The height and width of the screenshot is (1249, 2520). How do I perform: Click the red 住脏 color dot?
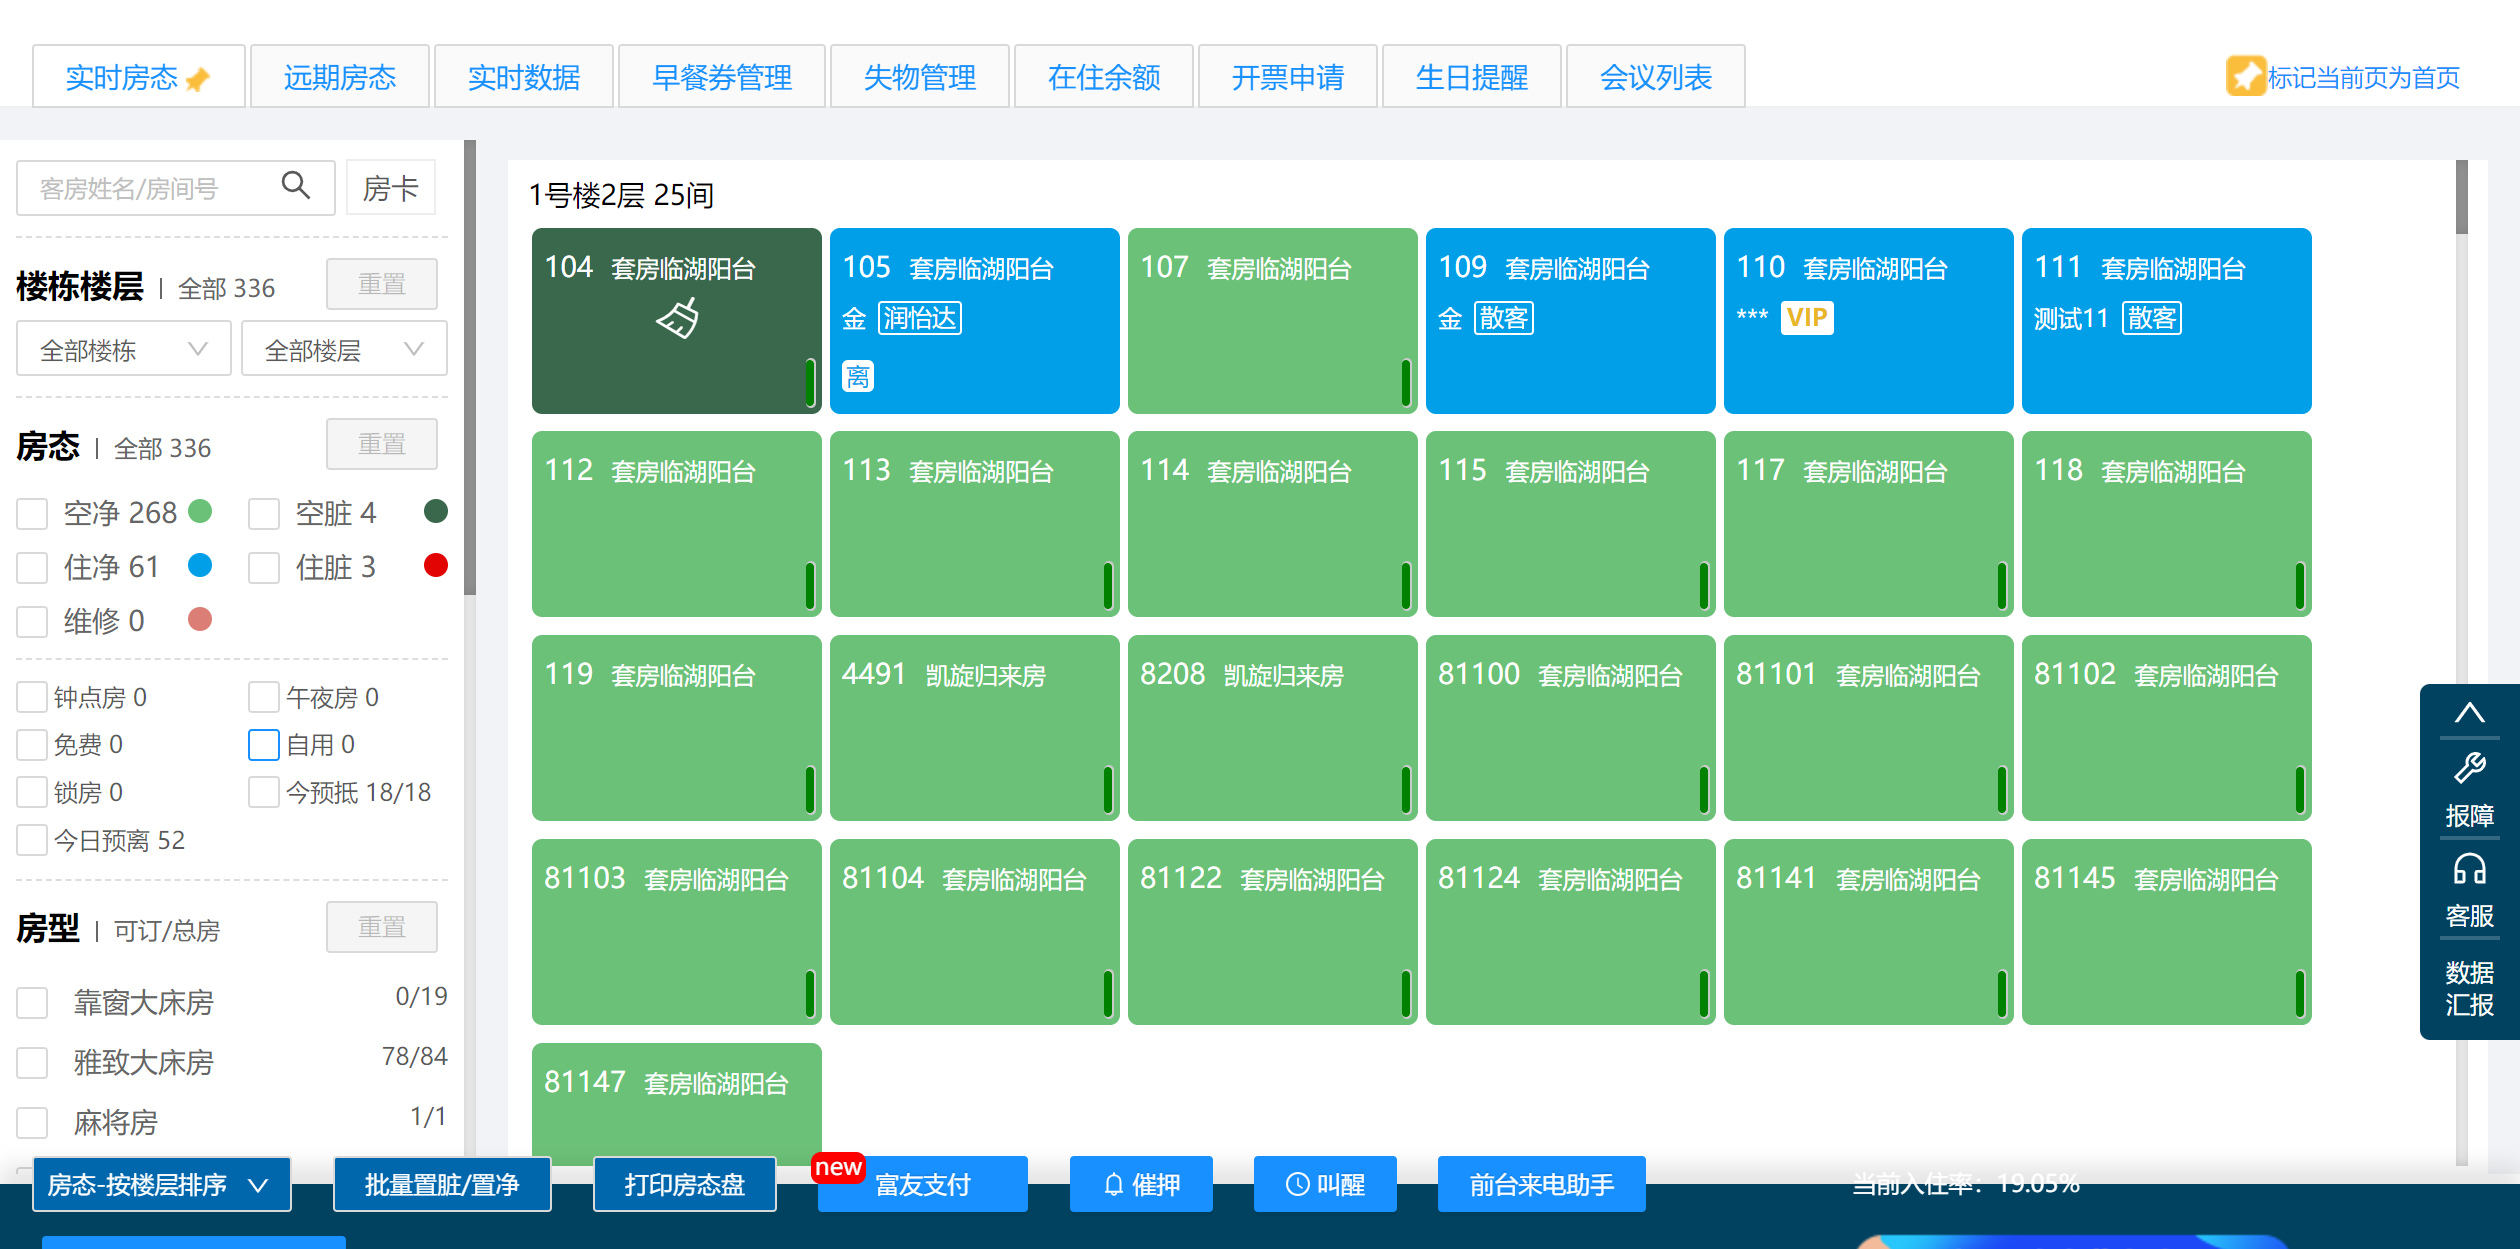[436, 565]
